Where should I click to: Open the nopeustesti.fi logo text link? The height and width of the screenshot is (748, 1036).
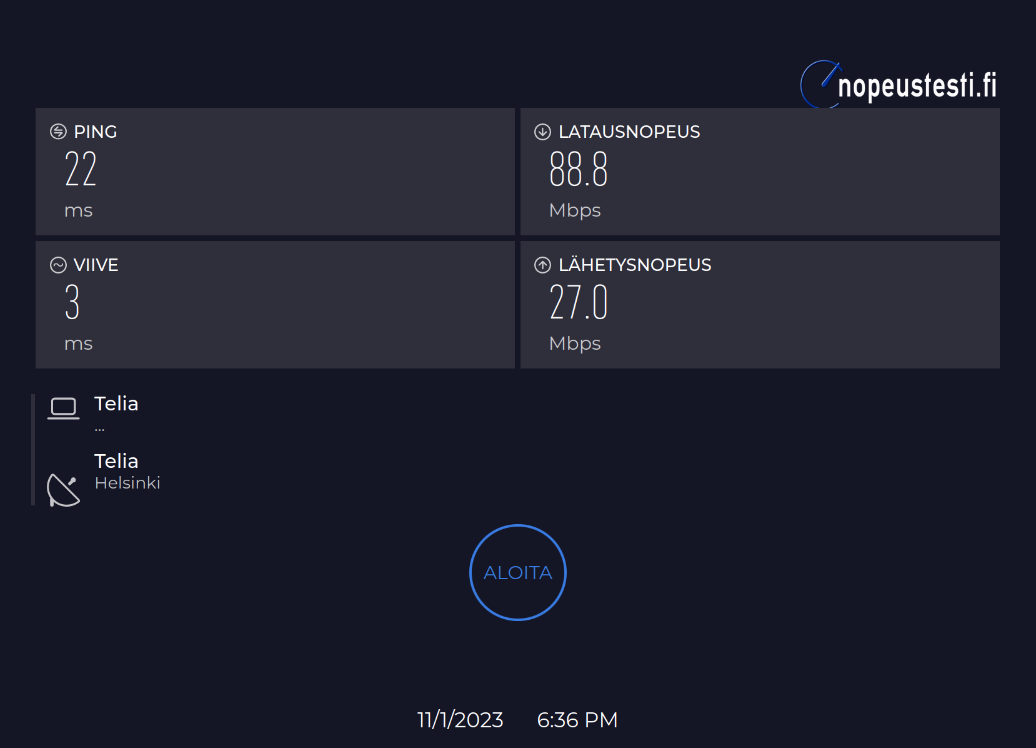coord(917,87)
